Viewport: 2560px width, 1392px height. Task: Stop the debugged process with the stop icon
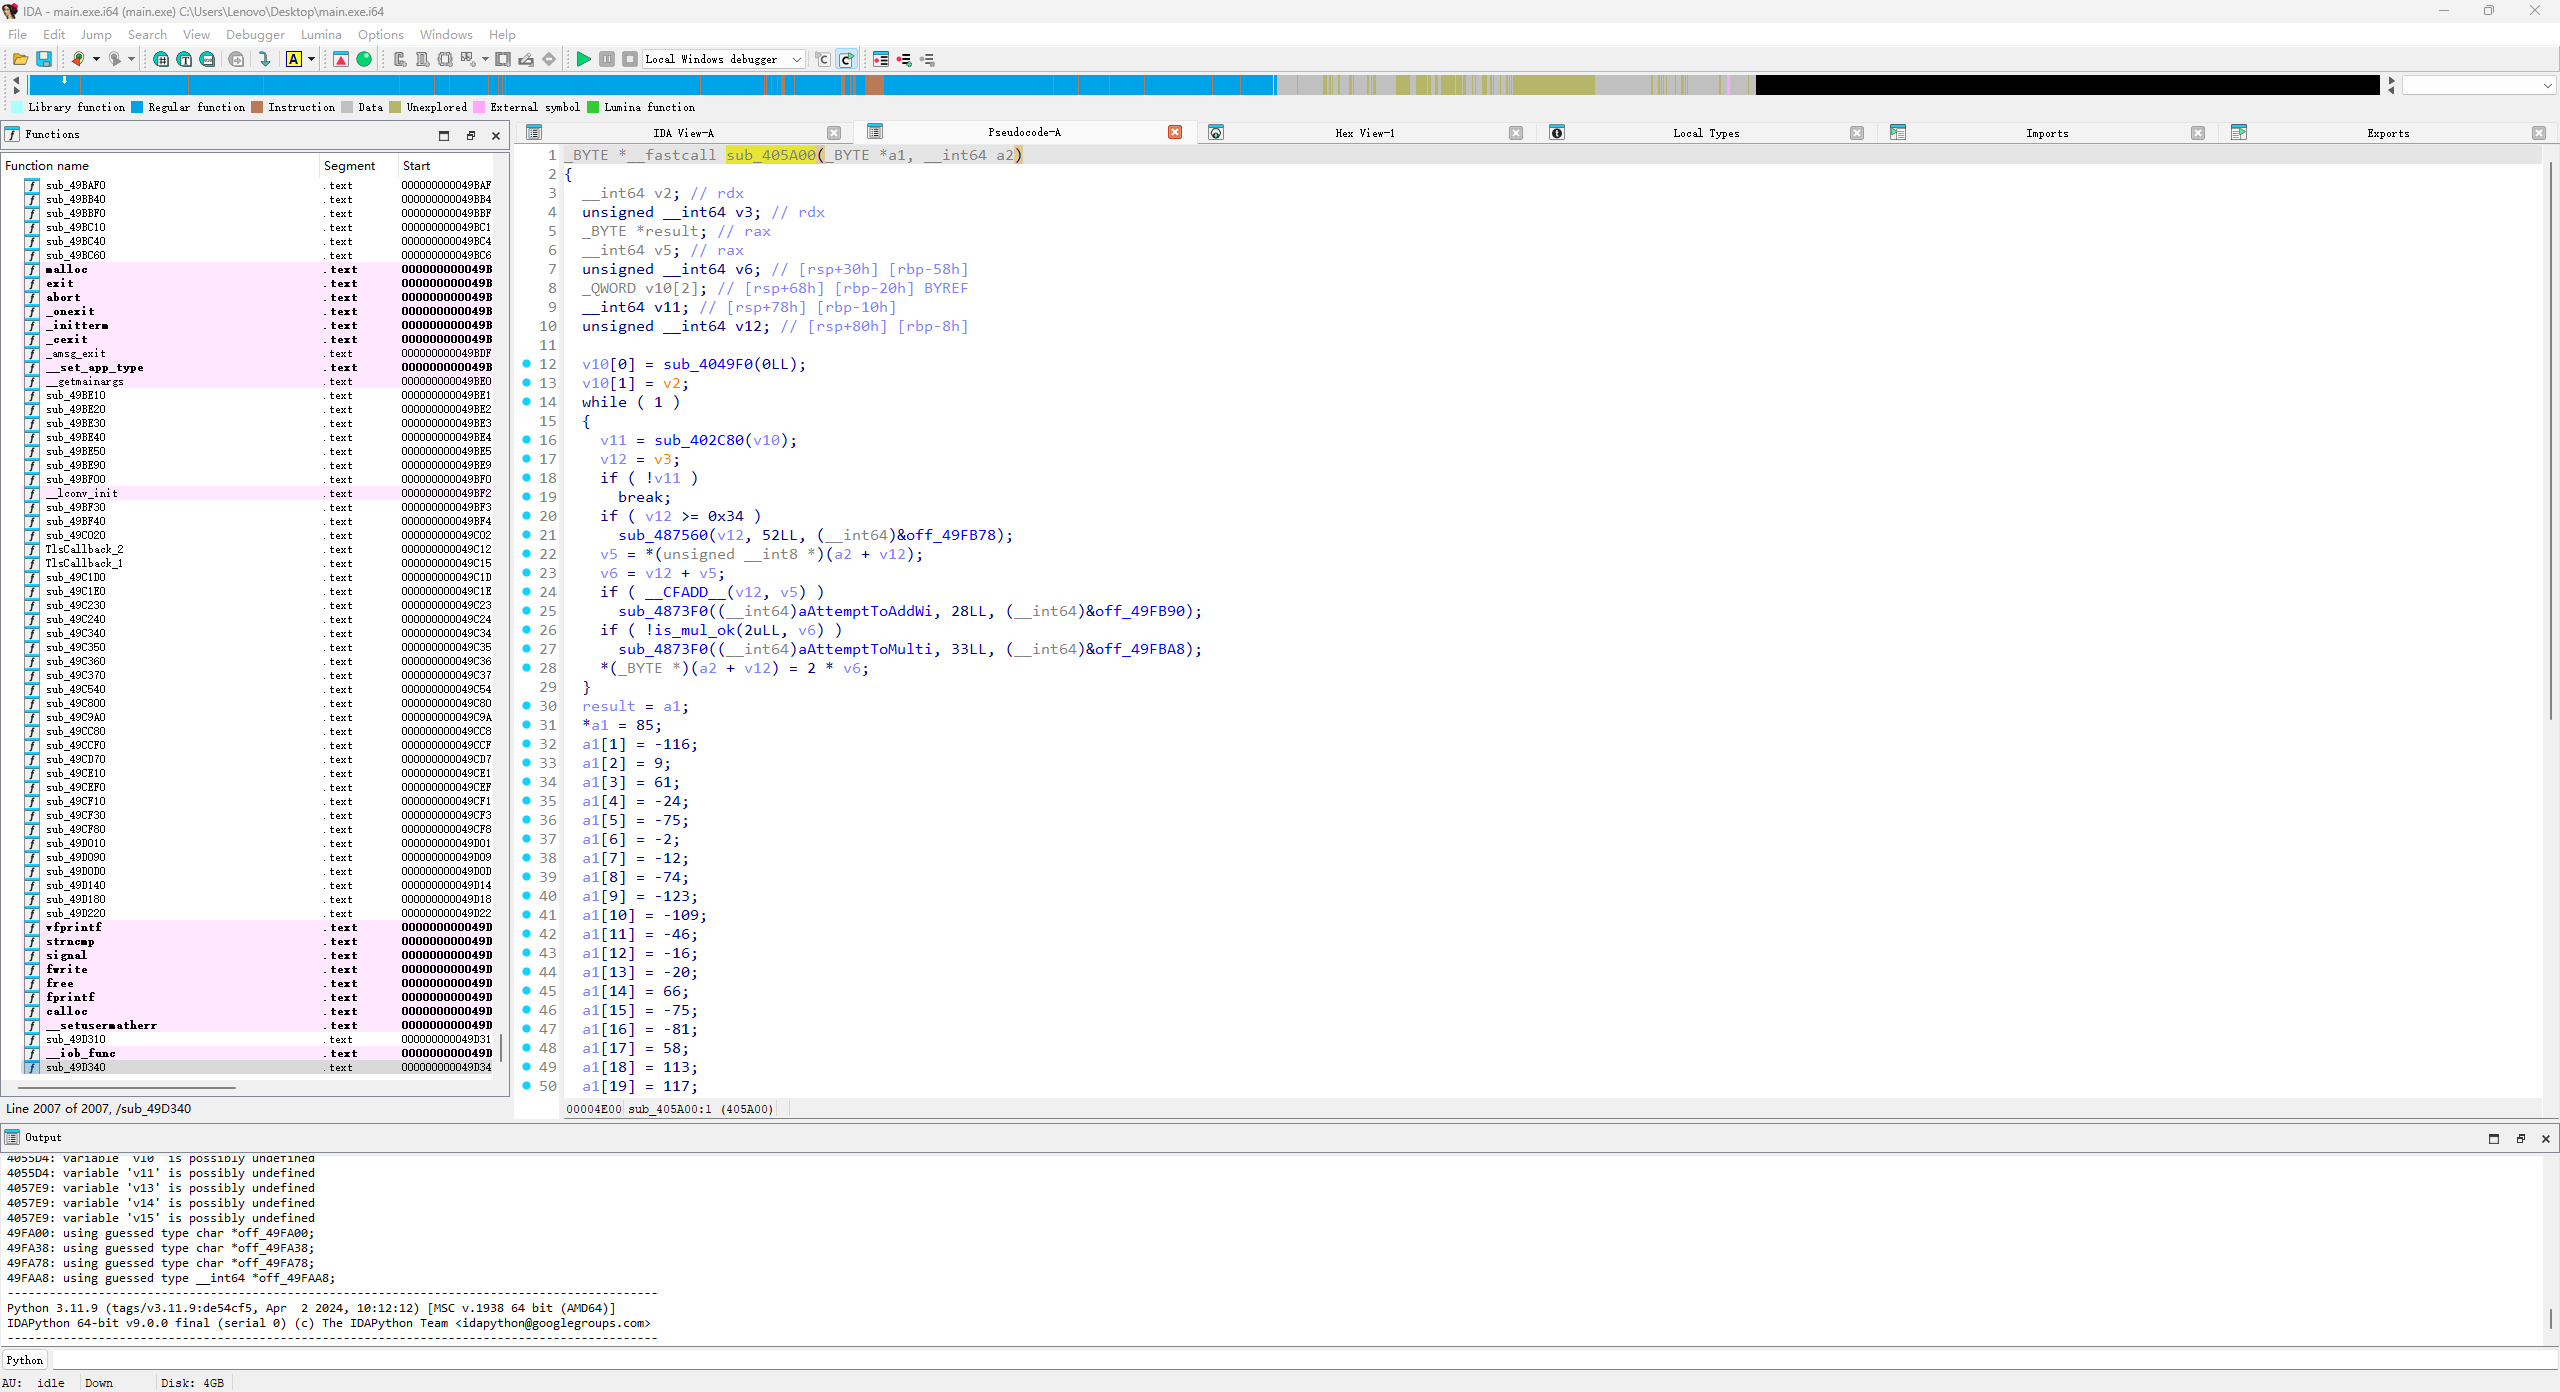[x=630, y=59]
